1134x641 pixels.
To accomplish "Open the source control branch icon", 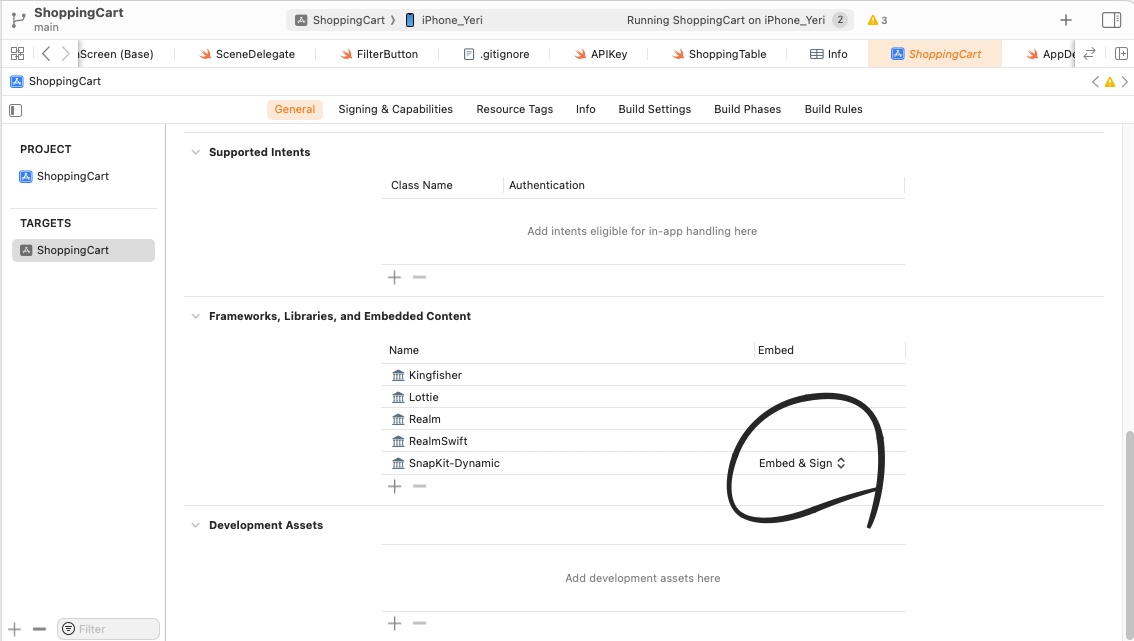I will click(18, 20).
